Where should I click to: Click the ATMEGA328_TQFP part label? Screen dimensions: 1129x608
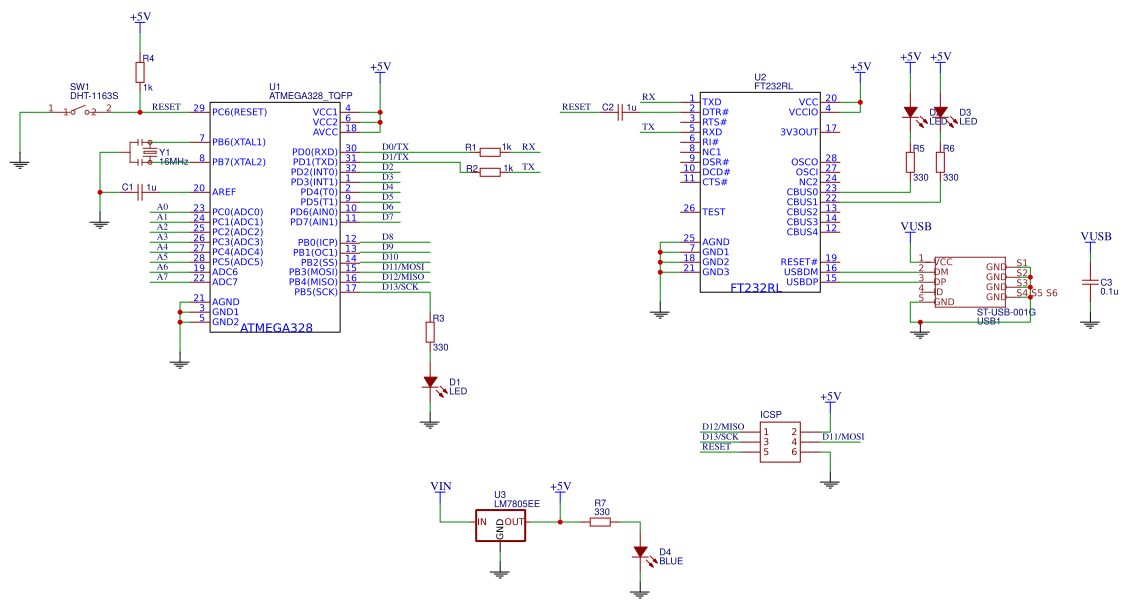[x=311, y=96]
